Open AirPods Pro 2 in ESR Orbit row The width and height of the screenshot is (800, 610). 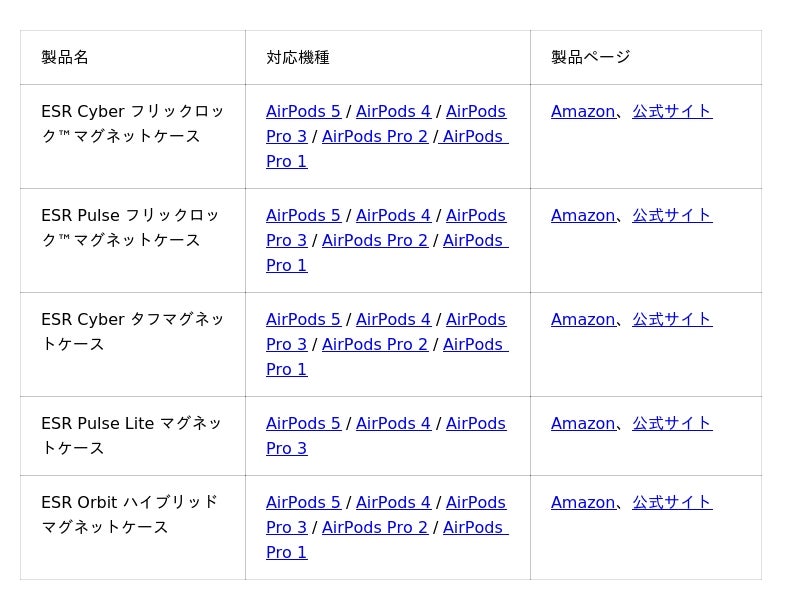tap(374, 527)
